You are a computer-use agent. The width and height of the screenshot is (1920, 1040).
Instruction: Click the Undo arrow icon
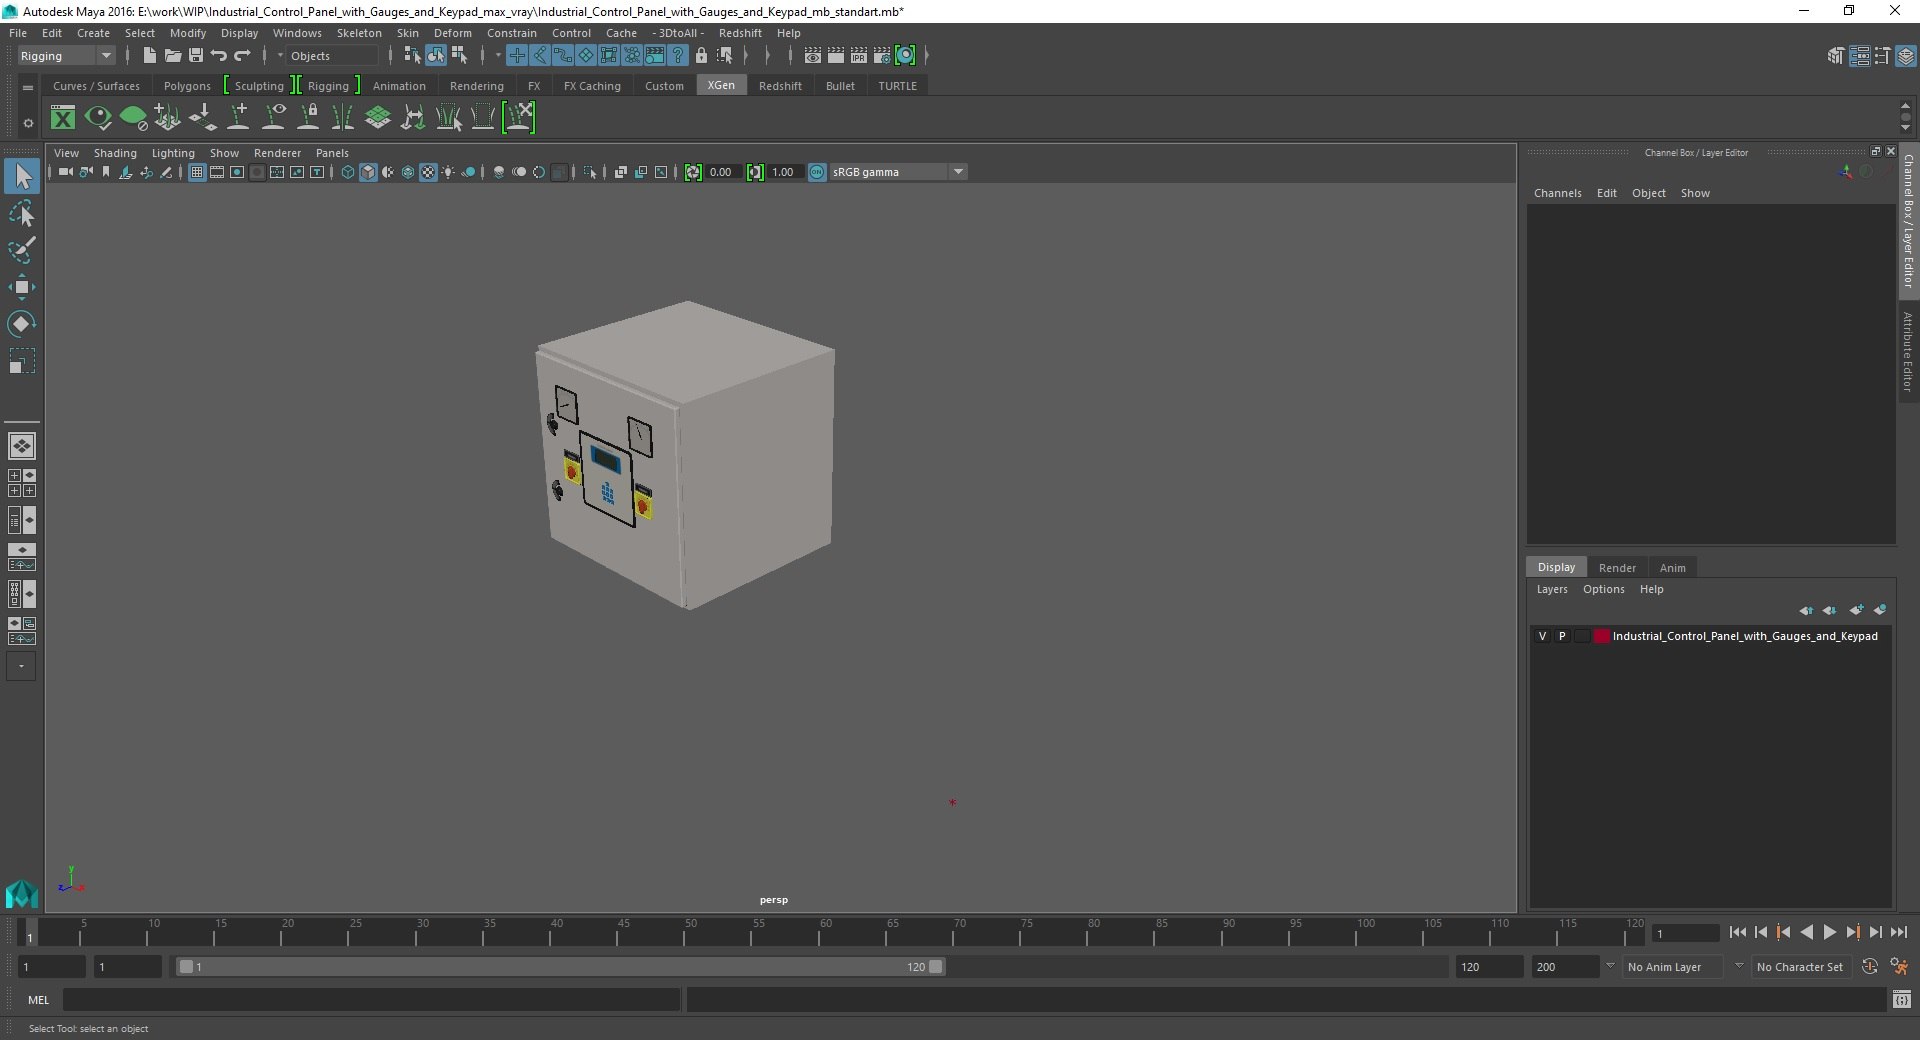click(219, 56)
